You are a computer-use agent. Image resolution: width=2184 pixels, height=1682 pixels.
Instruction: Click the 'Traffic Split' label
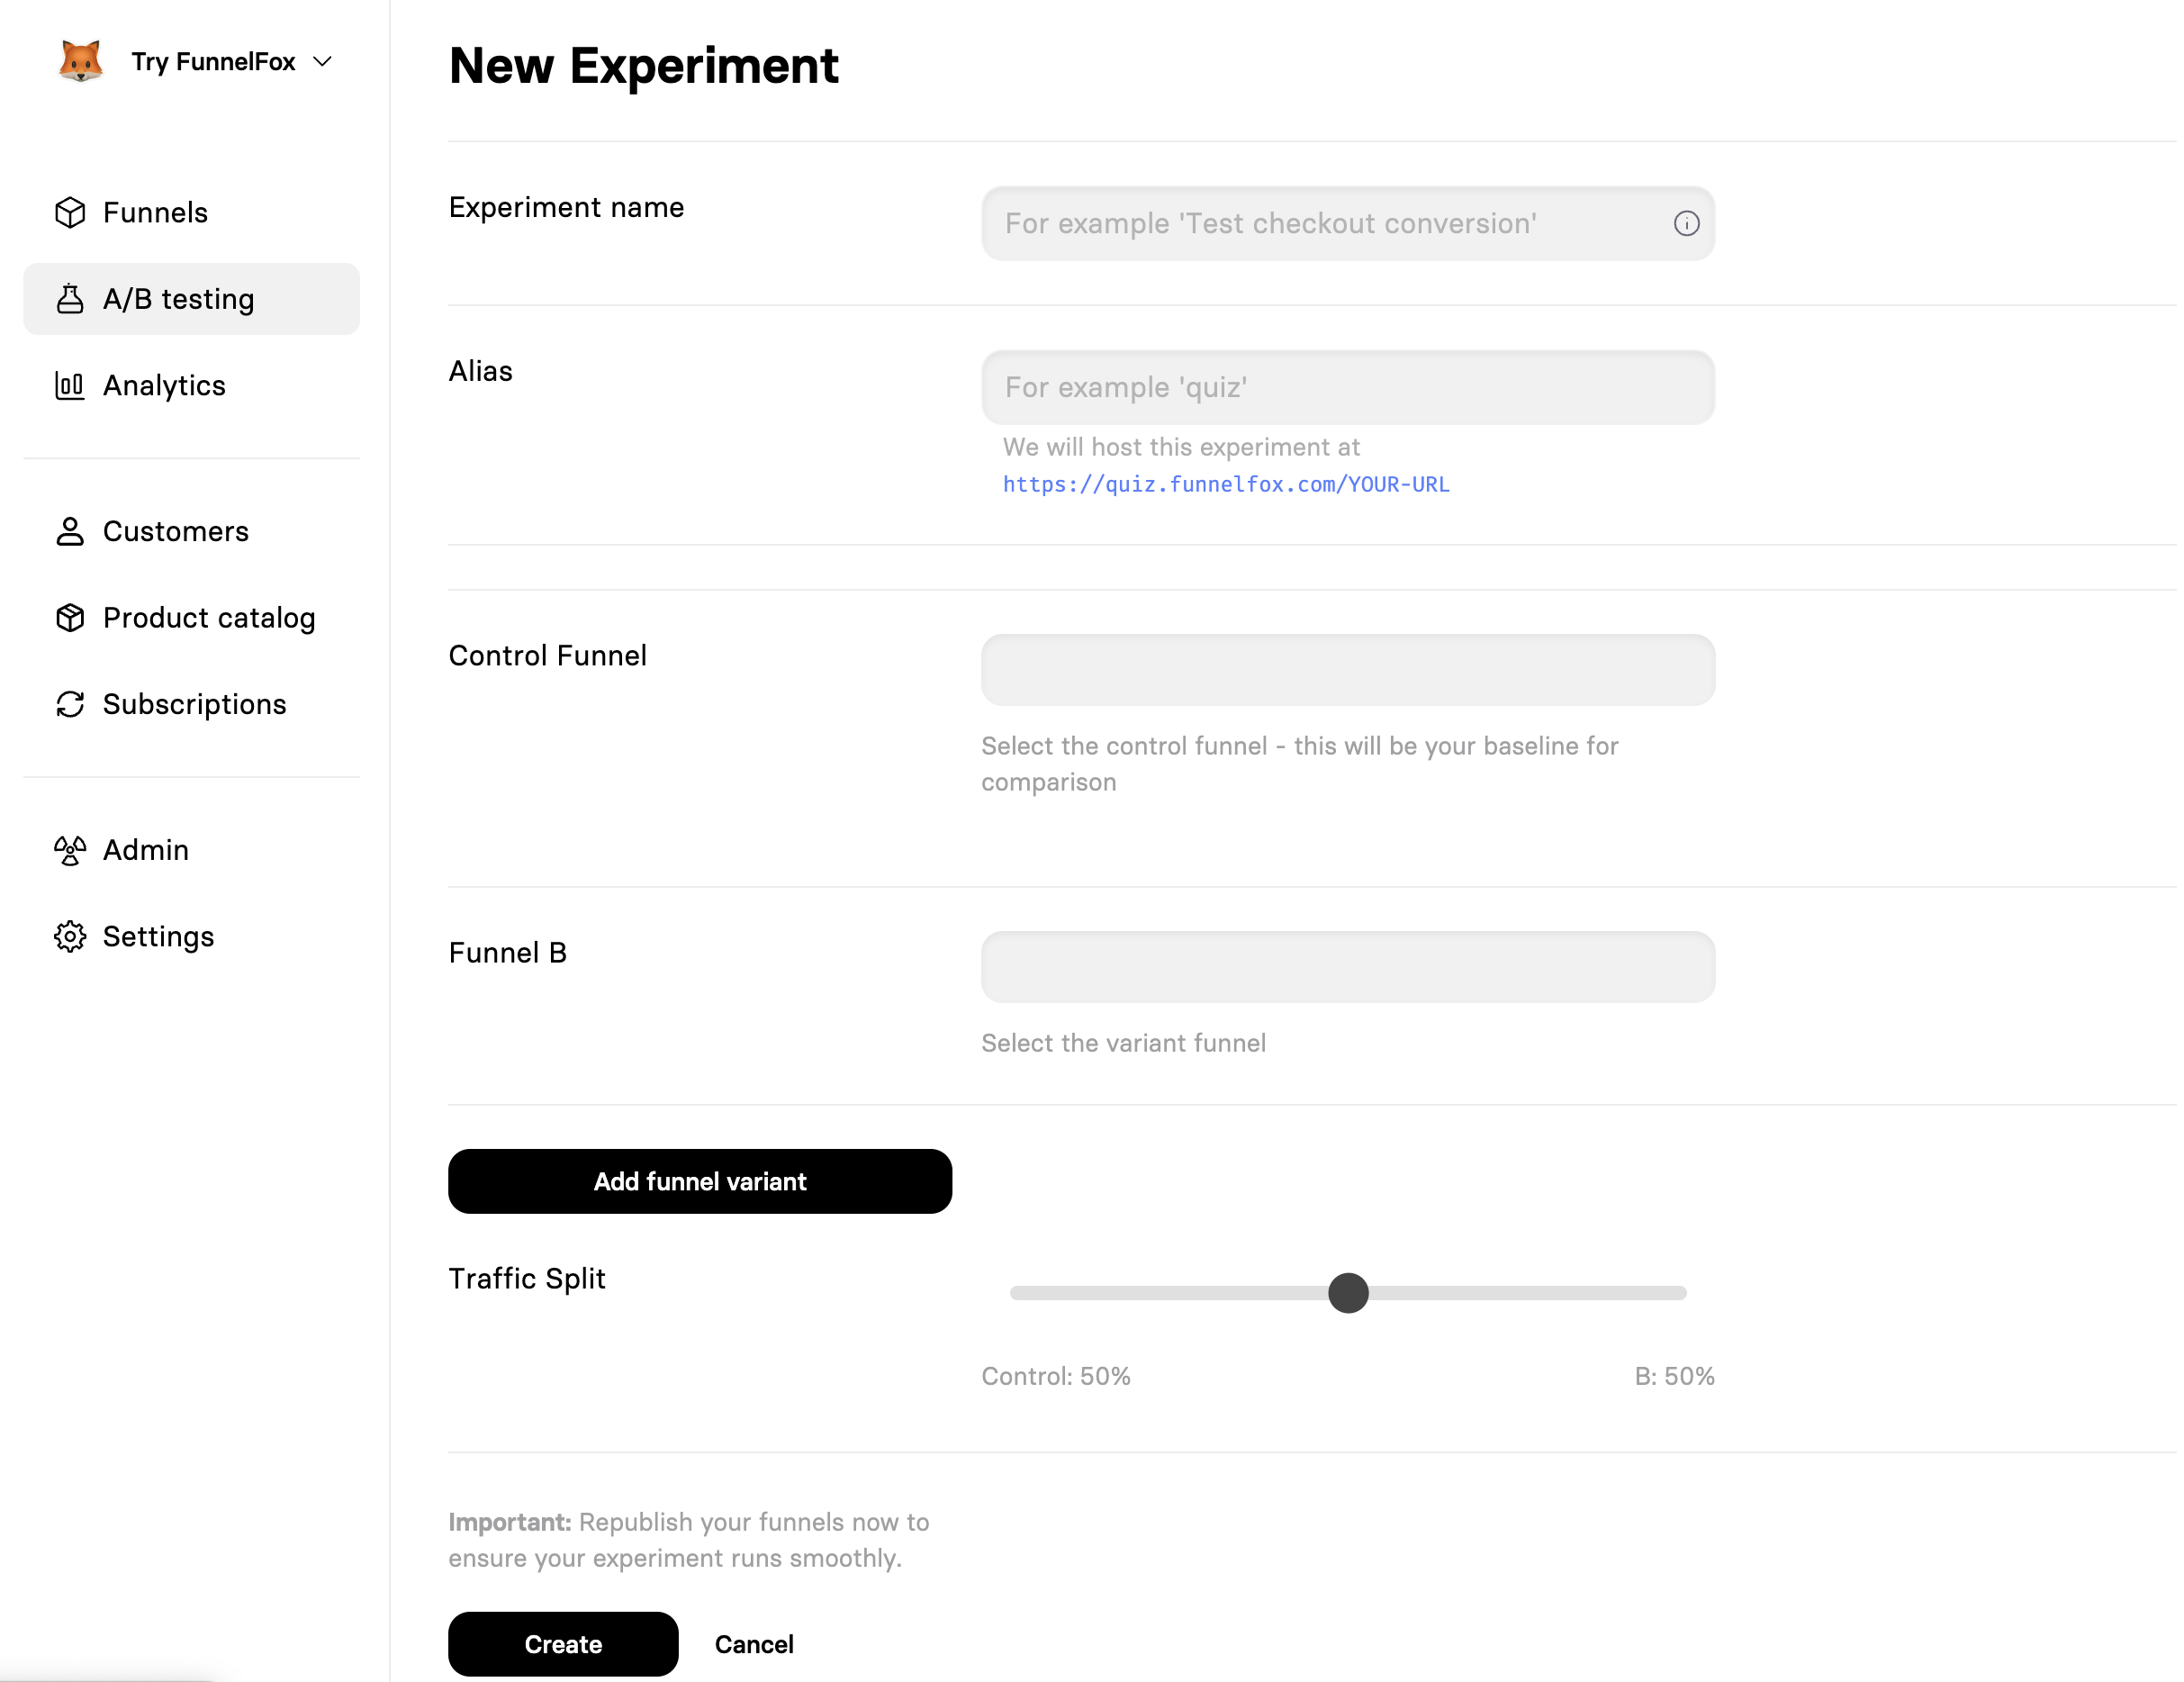click(527, 1278)
